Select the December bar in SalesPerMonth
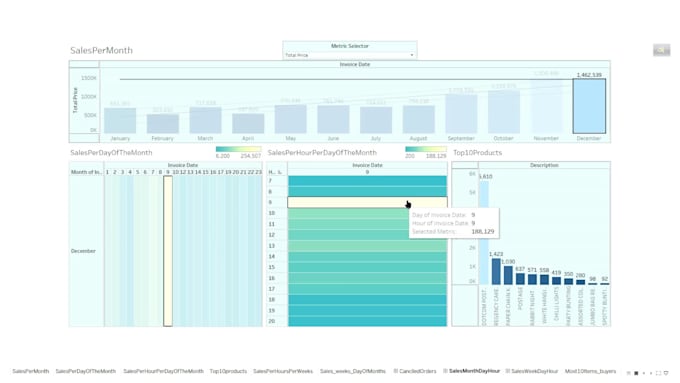 (x=589, y=106)
